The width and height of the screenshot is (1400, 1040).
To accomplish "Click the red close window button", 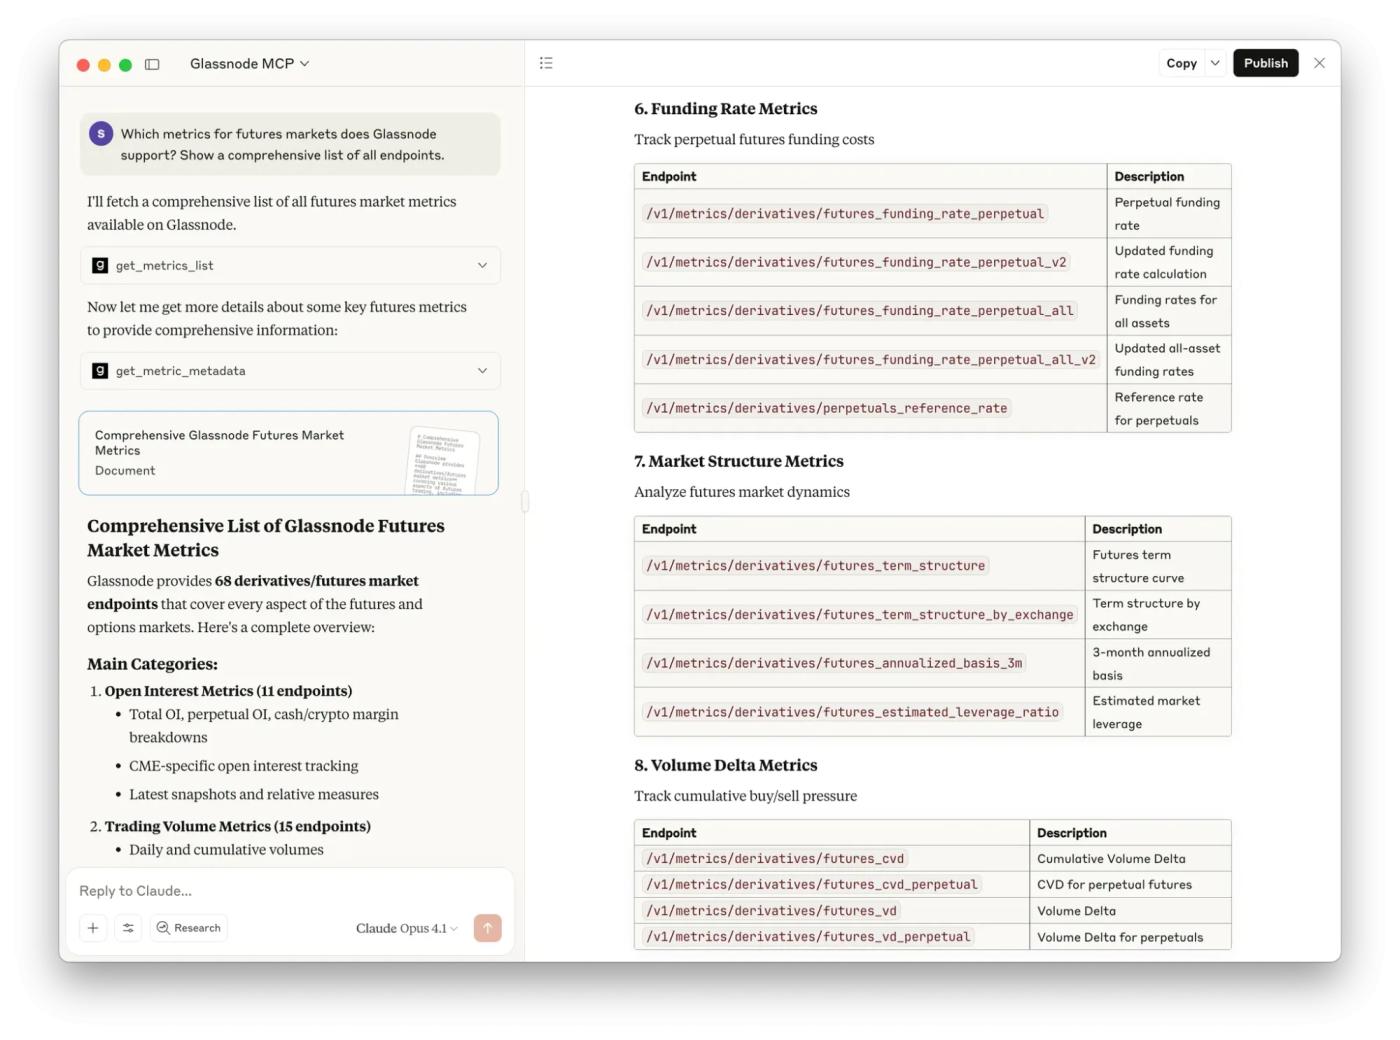I will [x=83, y=65].
